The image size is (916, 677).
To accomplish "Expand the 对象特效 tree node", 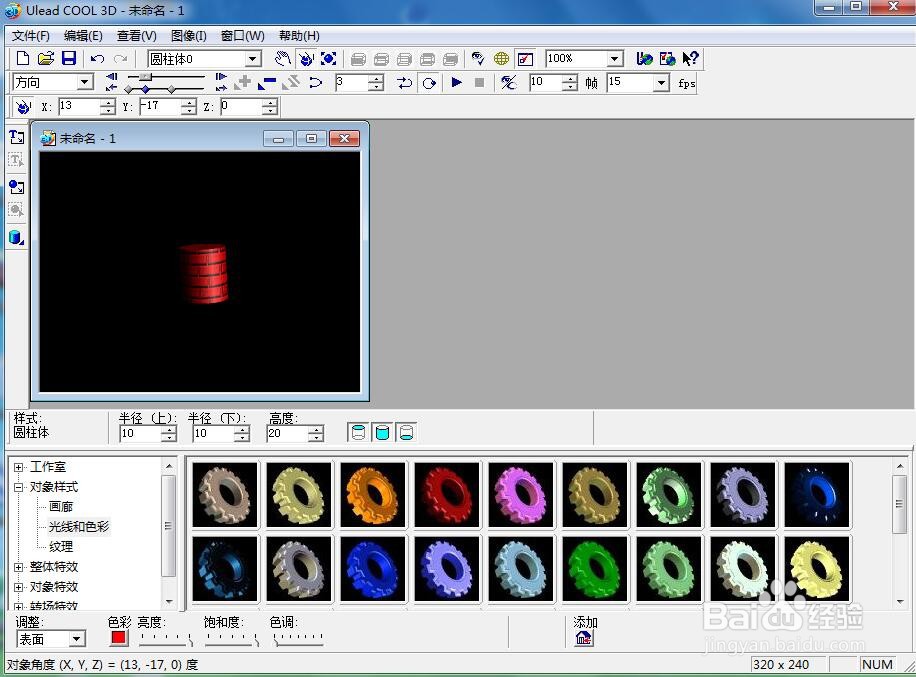I will point(19,587).
